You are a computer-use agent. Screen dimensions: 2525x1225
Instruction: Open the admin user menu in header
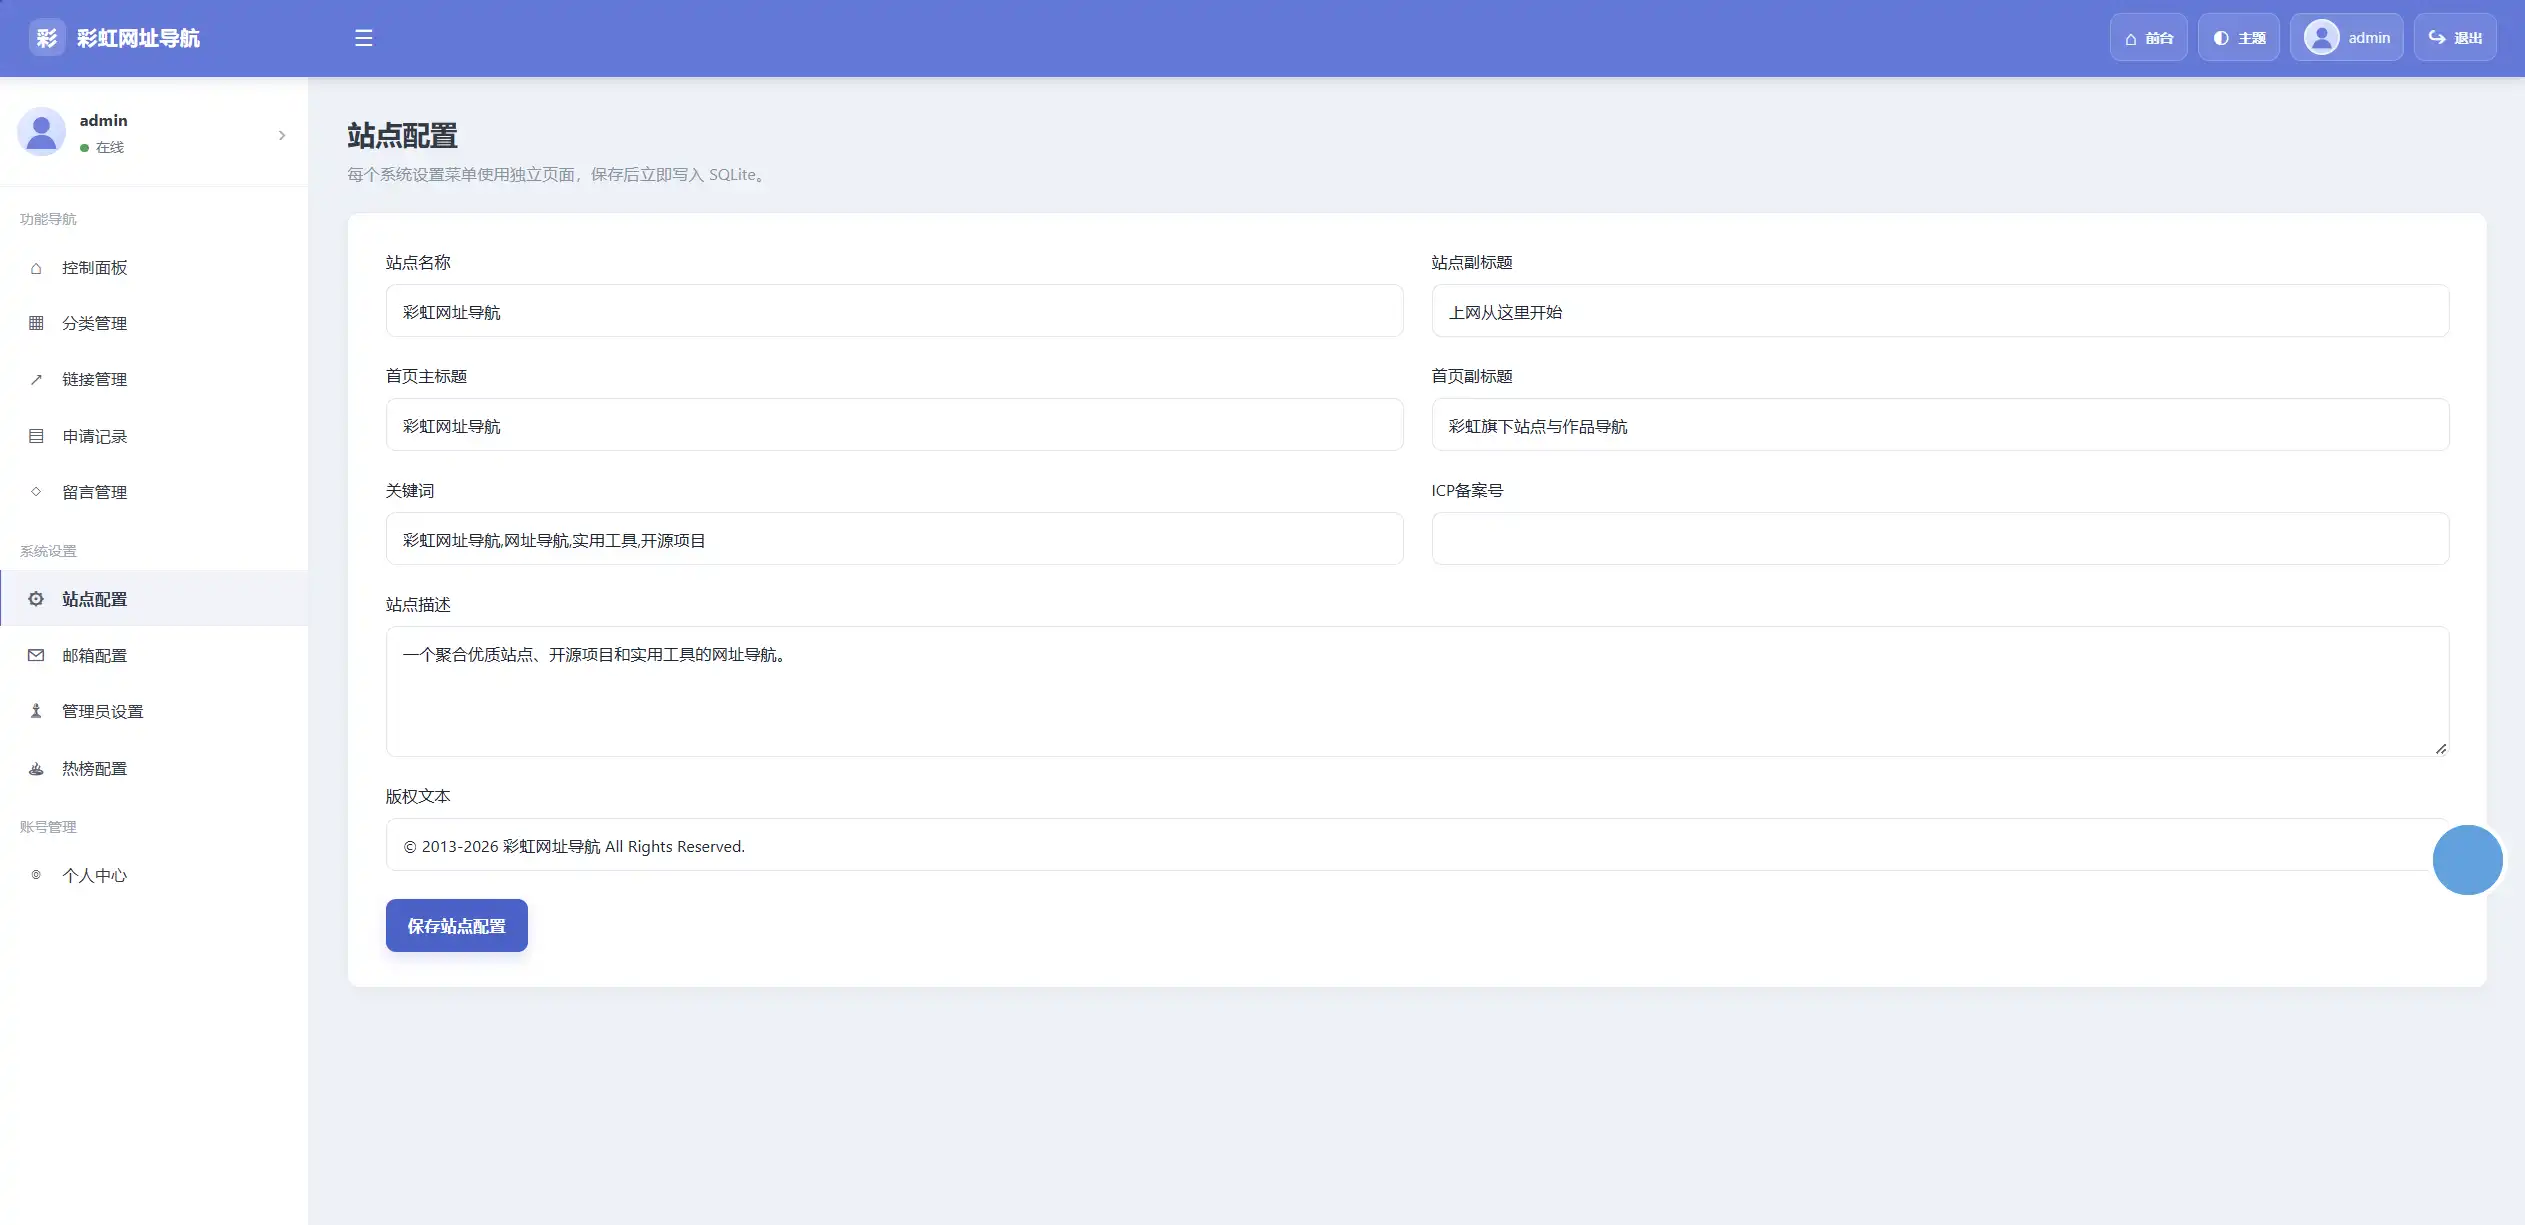[x=2346, y=38]
